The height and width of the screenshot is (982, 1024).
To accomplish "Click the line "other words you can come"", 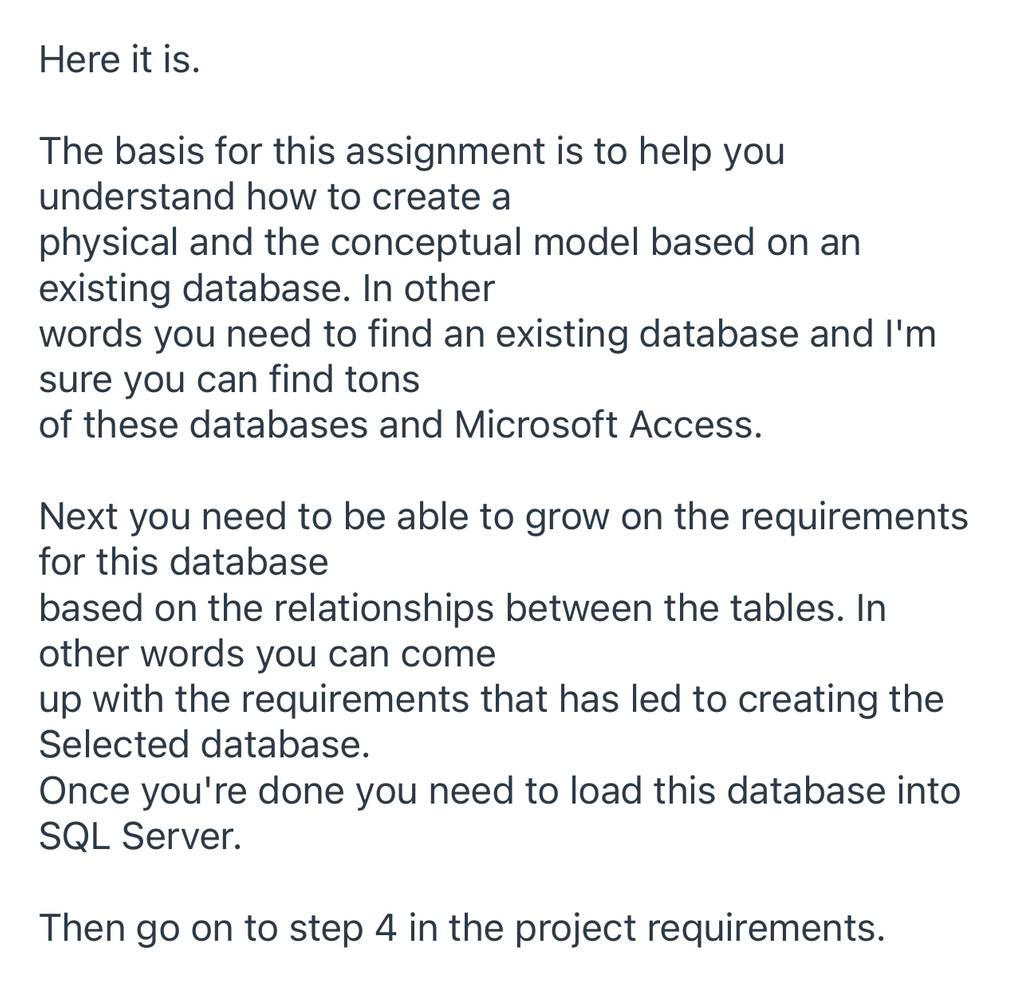I will 267,654.
